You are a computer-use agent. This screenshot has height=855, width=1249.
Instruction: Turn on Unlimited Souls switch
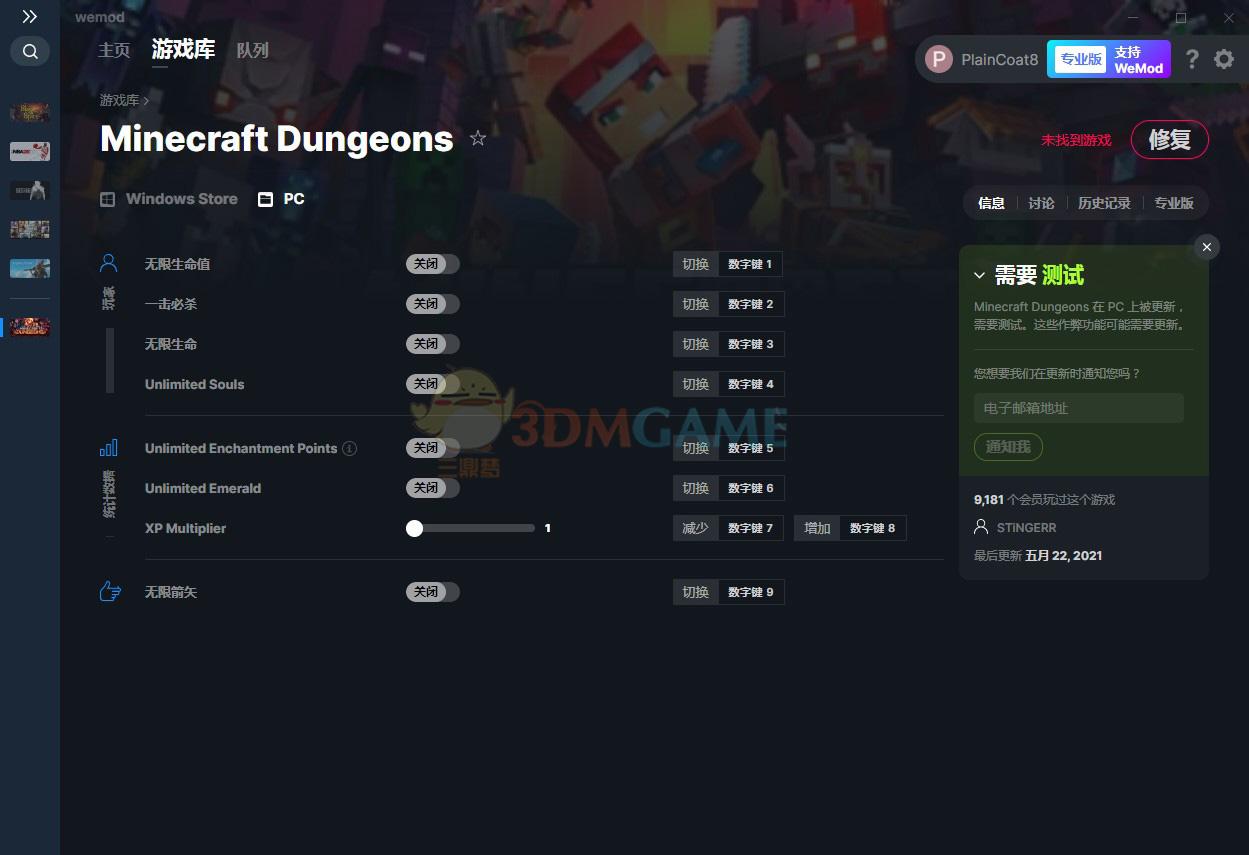[x=432, y=384]
